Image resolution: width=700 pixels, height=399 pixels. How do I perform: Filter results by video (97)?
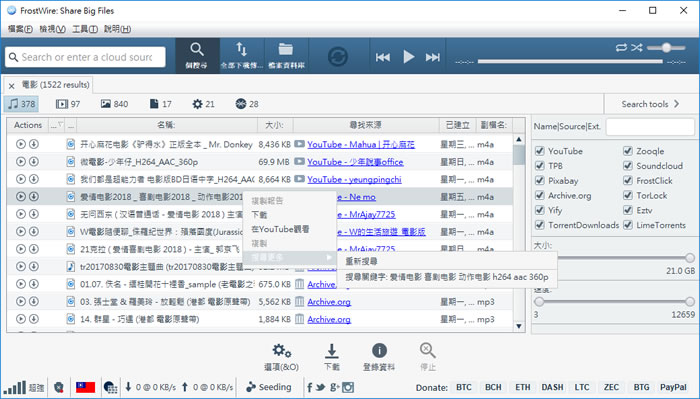point(68,104)
